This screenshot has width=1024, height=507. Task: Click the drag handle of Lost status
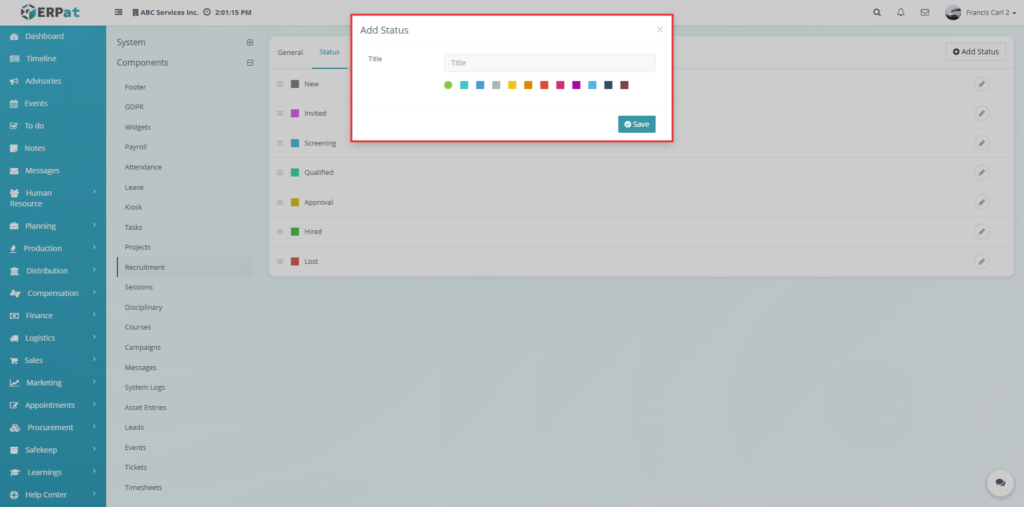(x=280, y=261)
